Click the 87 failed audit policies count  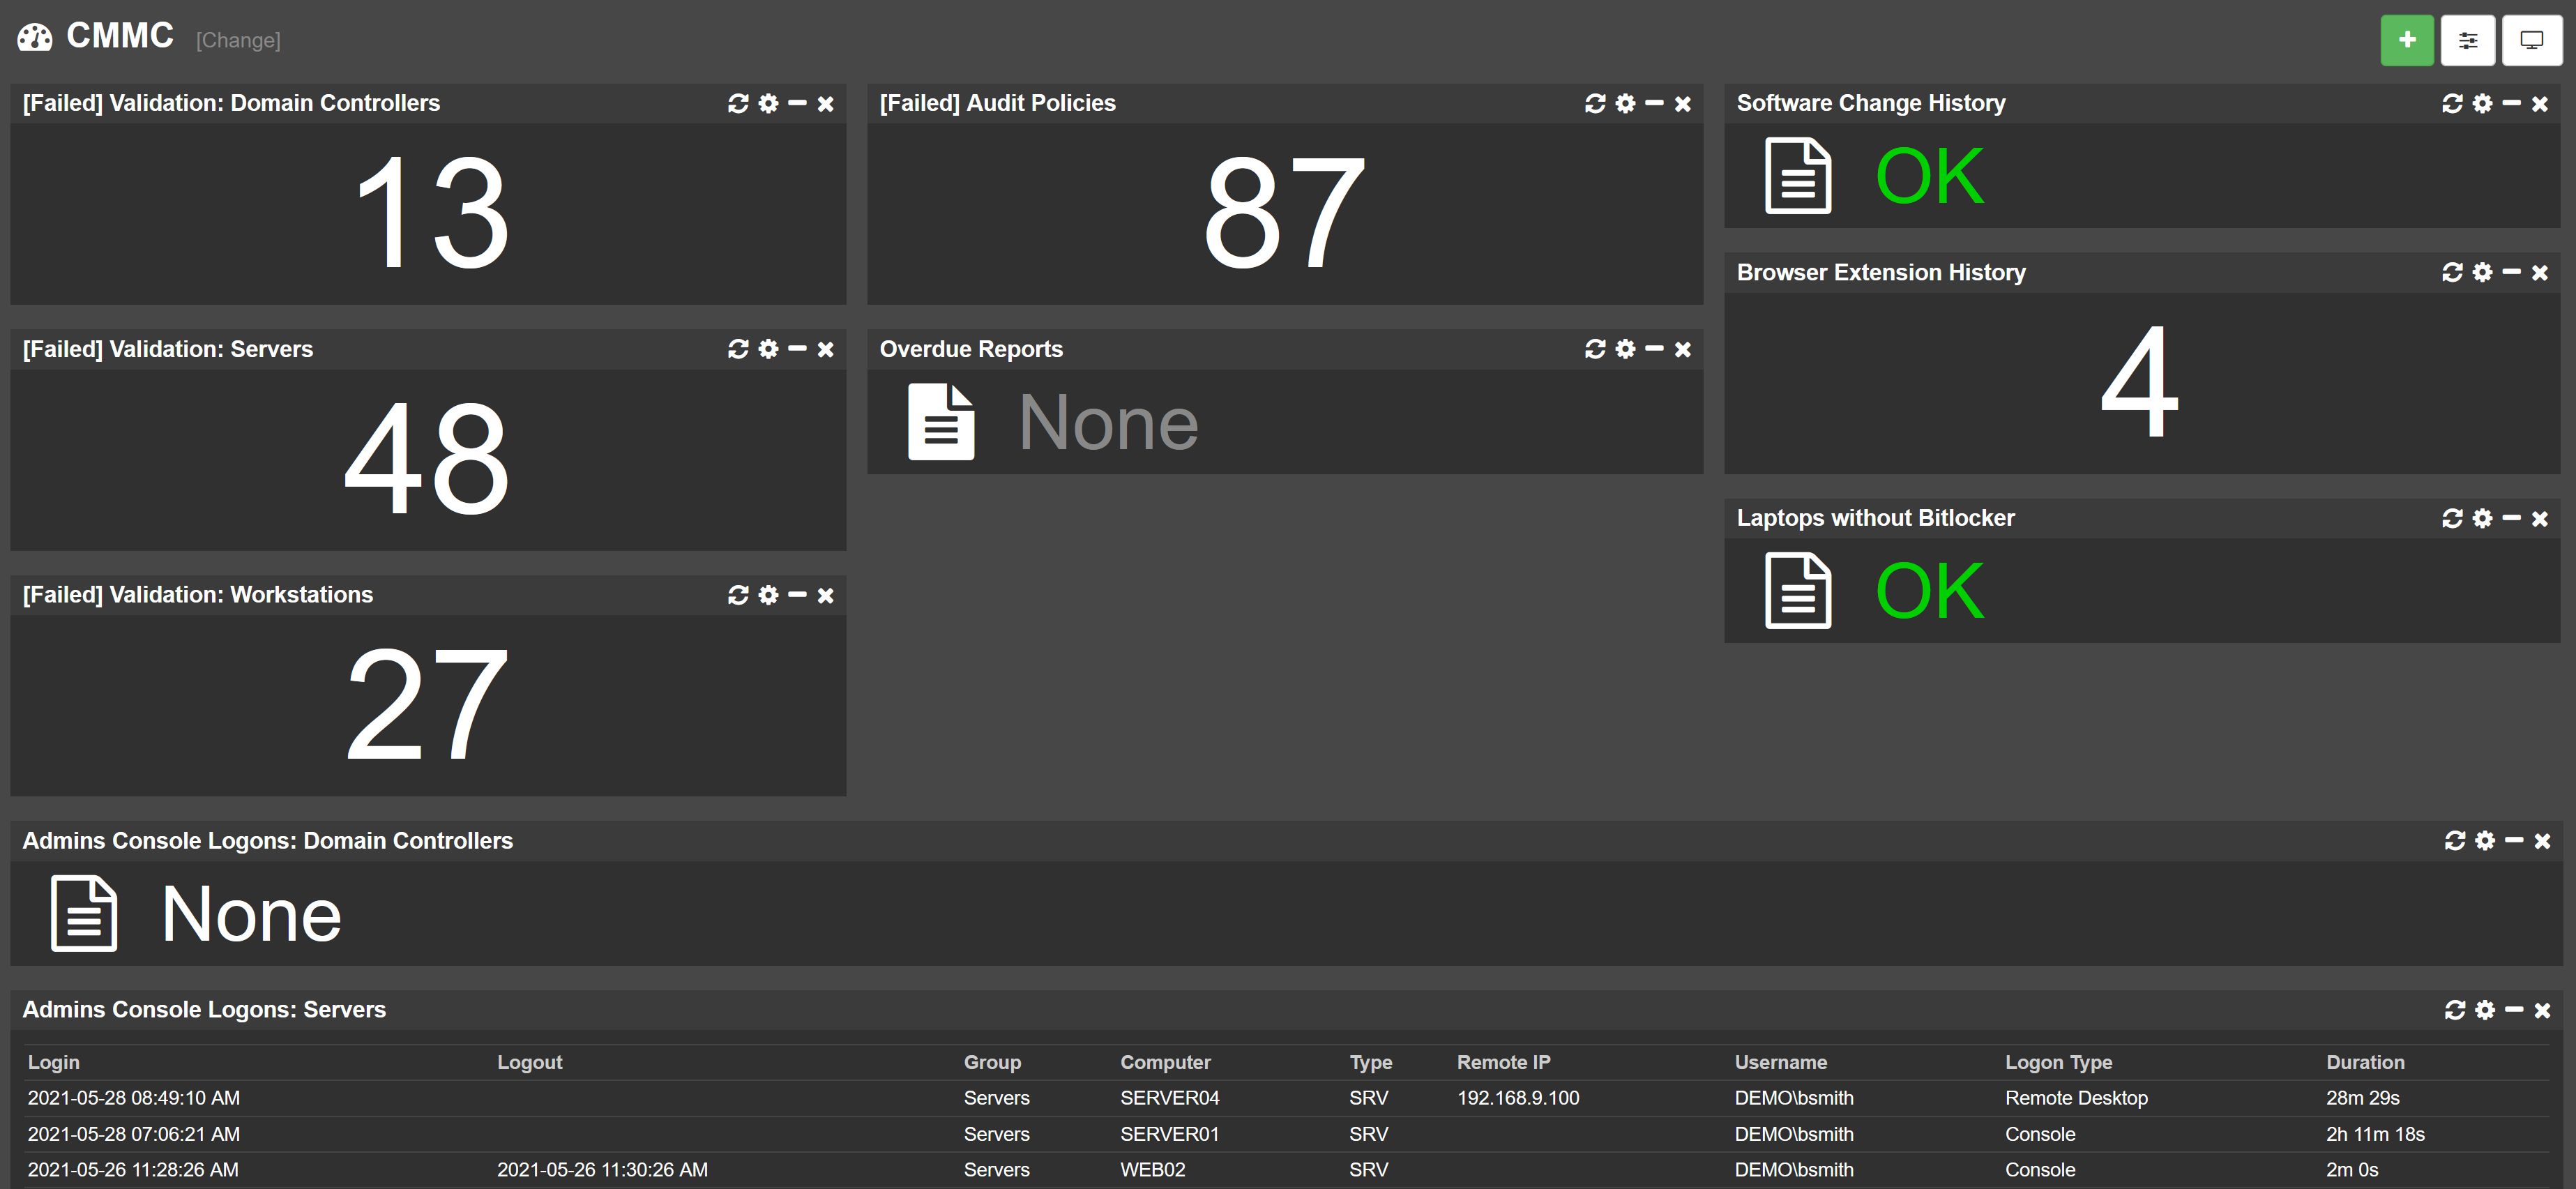click(1284, 213)
